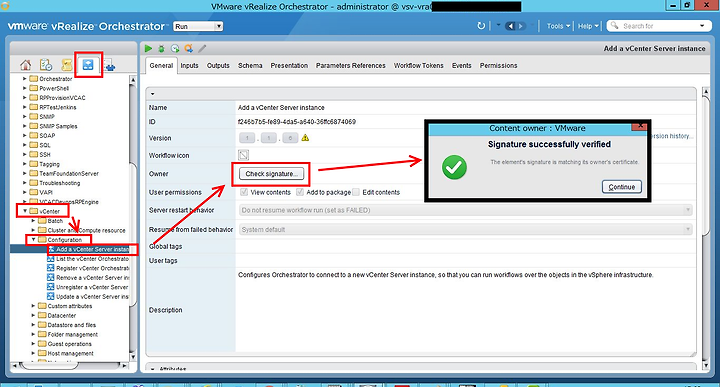Collapse the Configuration folder
Image resolution: width=720 pixels, height=387 pixels.
point(33,240)
